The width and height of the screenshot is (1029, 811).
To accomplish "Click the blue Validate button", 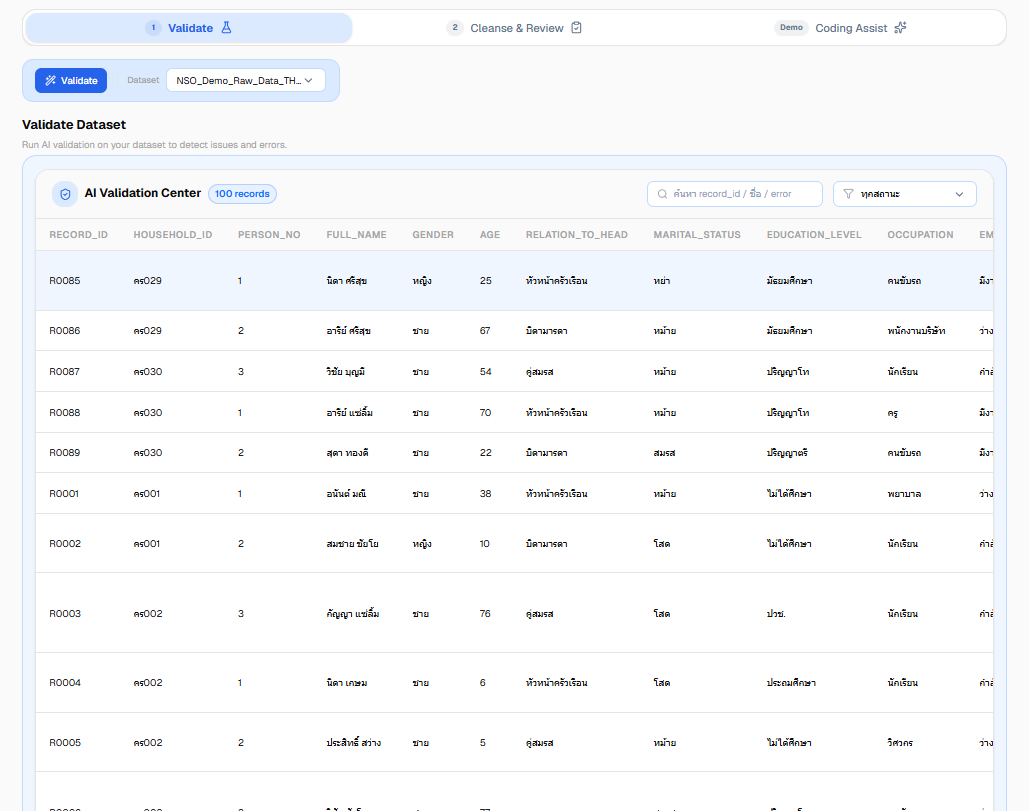I will tap(71, 81).
